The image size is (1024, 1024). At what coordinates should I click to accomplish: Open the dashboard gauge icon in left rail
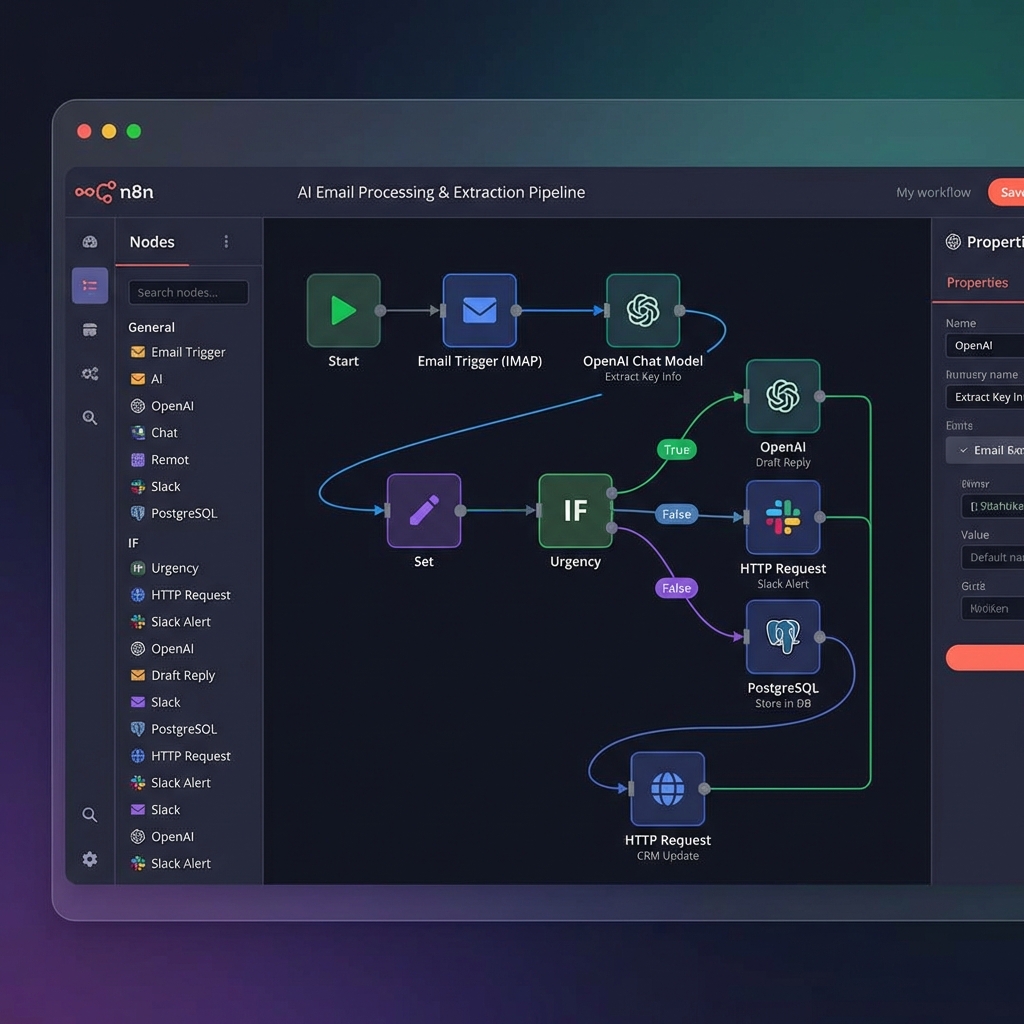89,242
